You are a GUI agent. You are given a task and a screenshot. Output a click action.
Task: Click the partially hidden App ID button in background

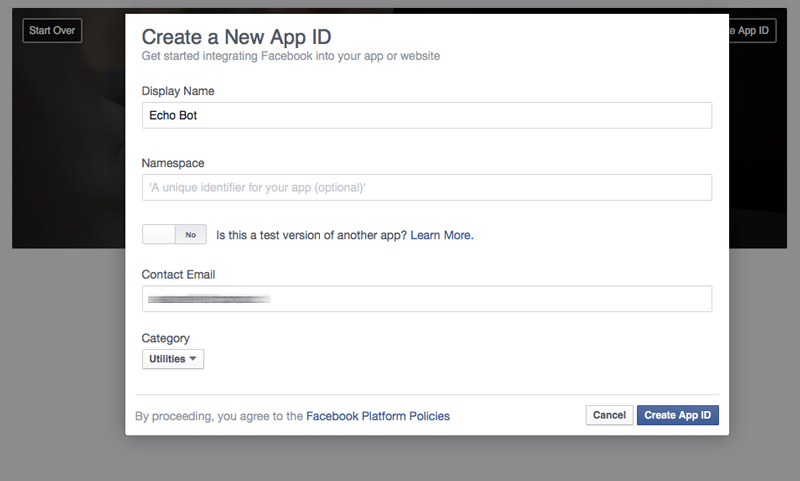752,31
